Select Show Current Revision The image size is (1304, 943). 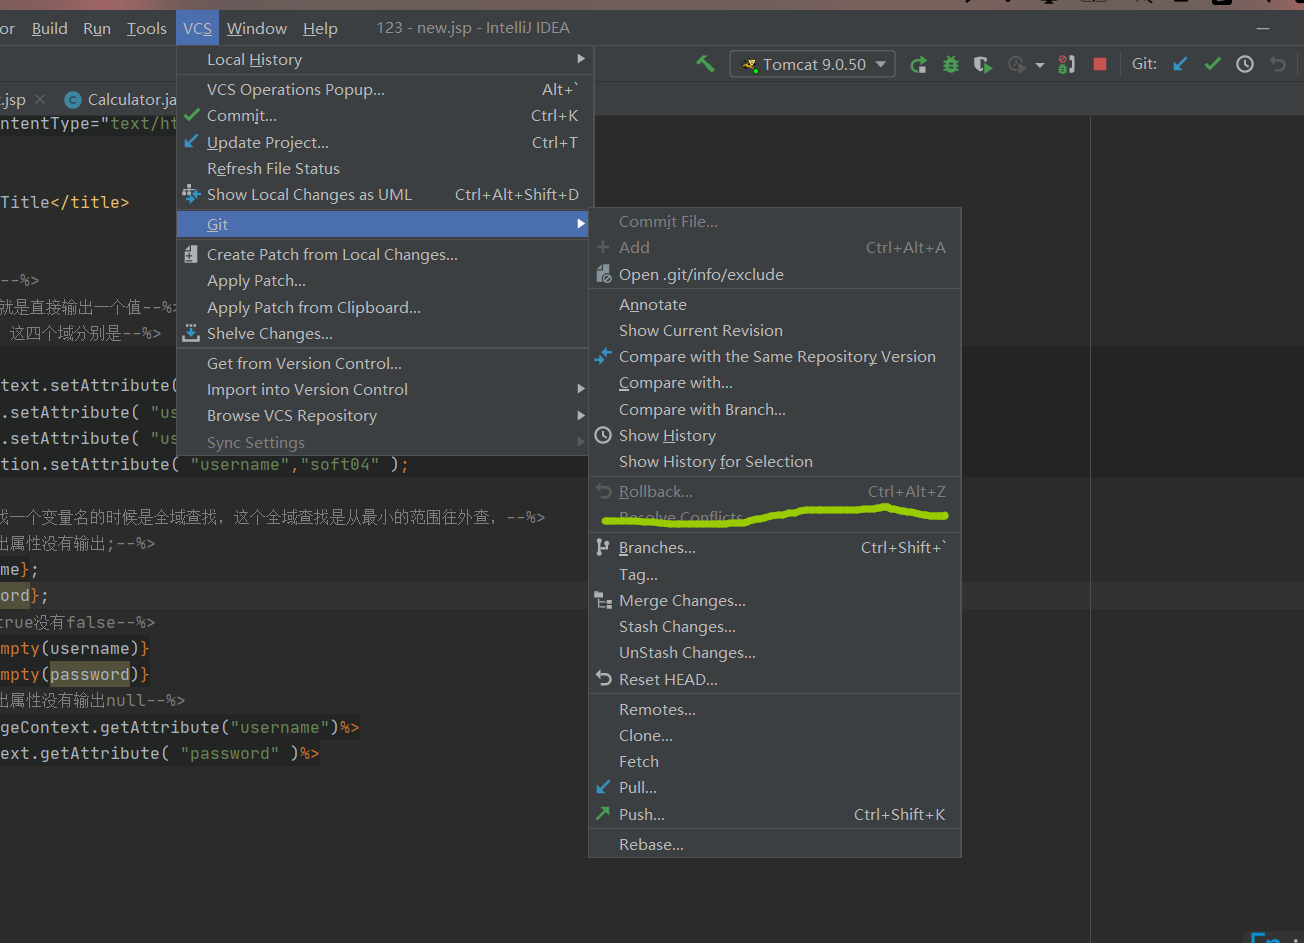775,330
